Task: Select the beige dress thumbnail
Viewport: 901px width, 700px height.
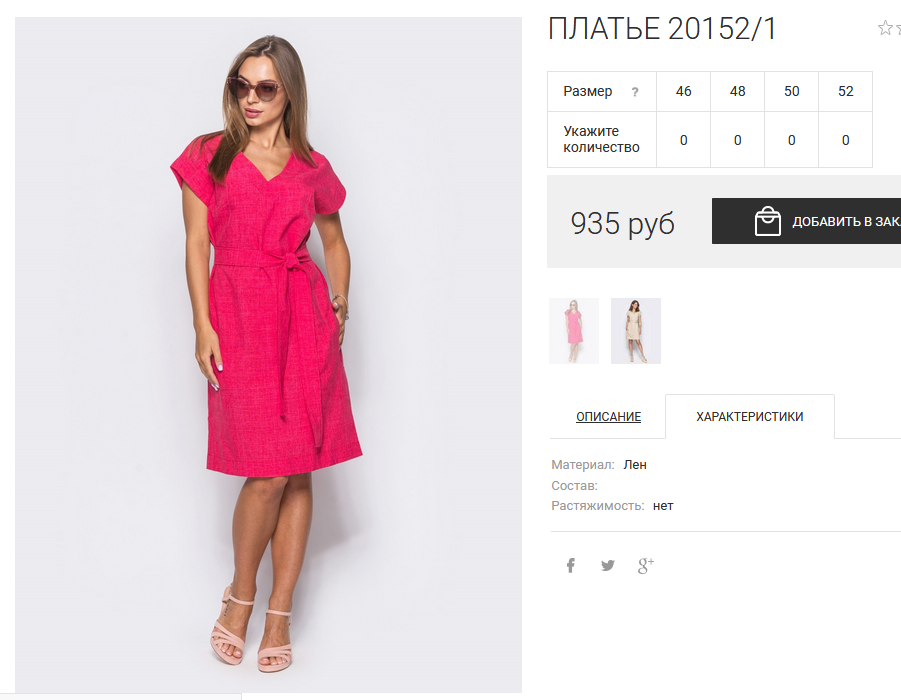Action: coord(636,331)
